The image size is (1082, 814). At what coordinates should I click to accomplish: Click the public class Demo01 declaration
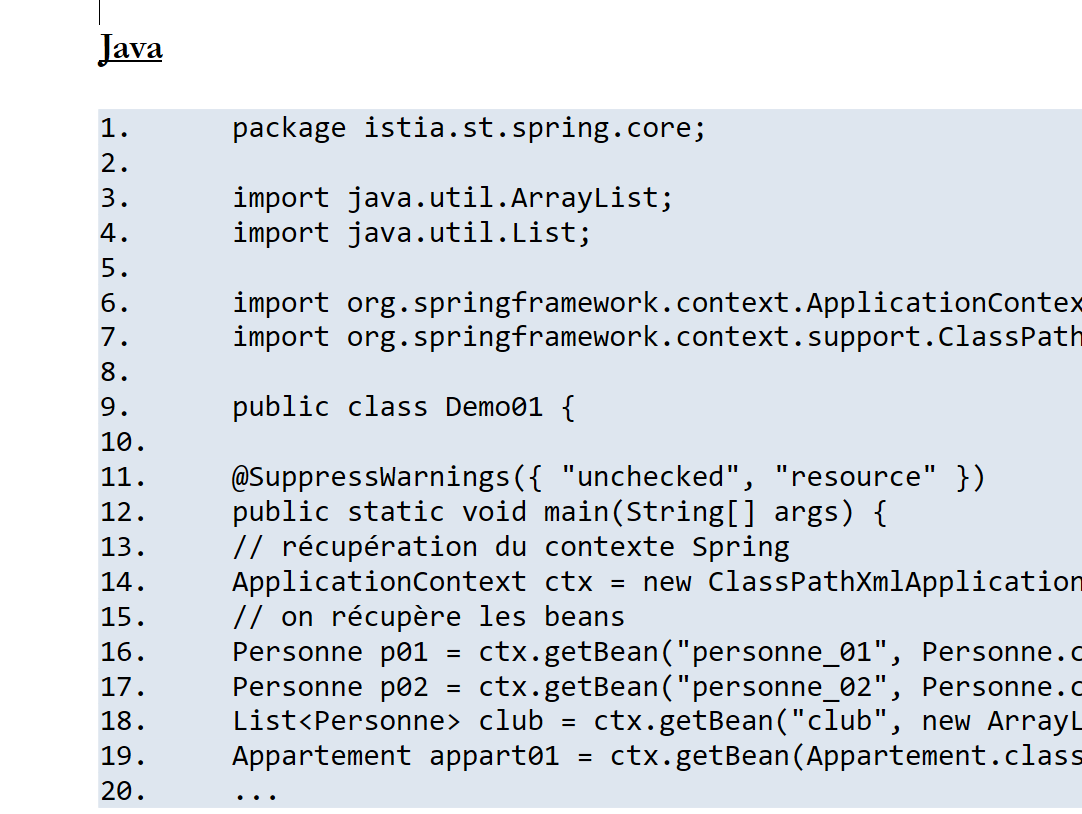[x=403, y=407]
